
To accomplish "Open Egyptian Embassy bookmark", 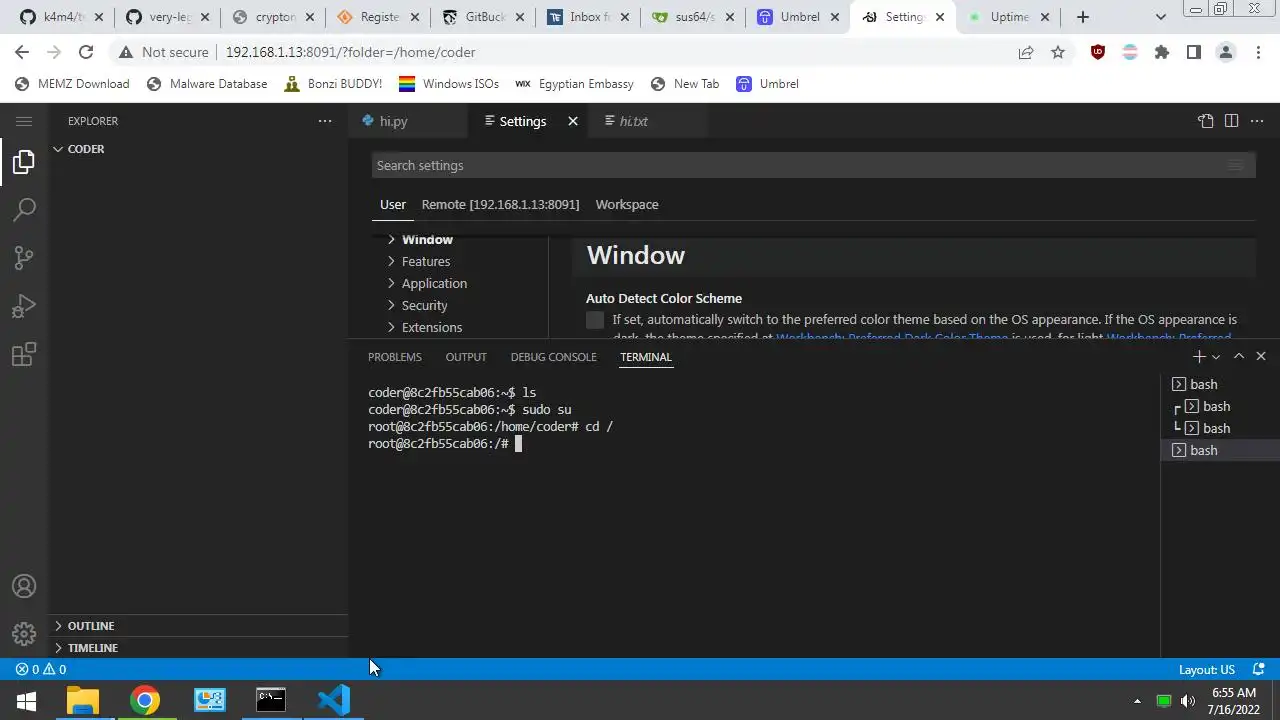I will coord(574,84).
